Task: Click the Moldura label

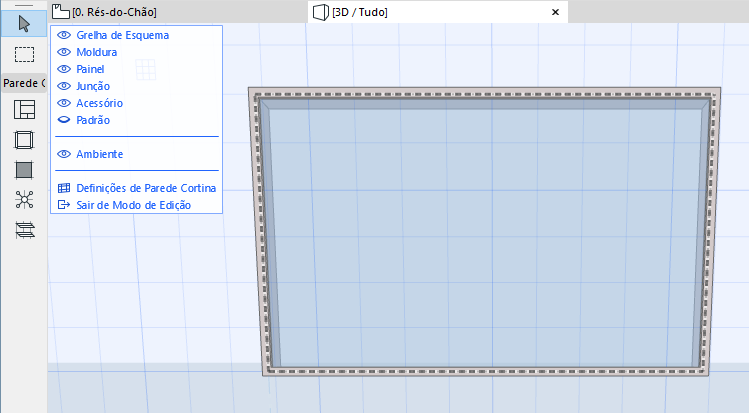Action: coord(96,52)
